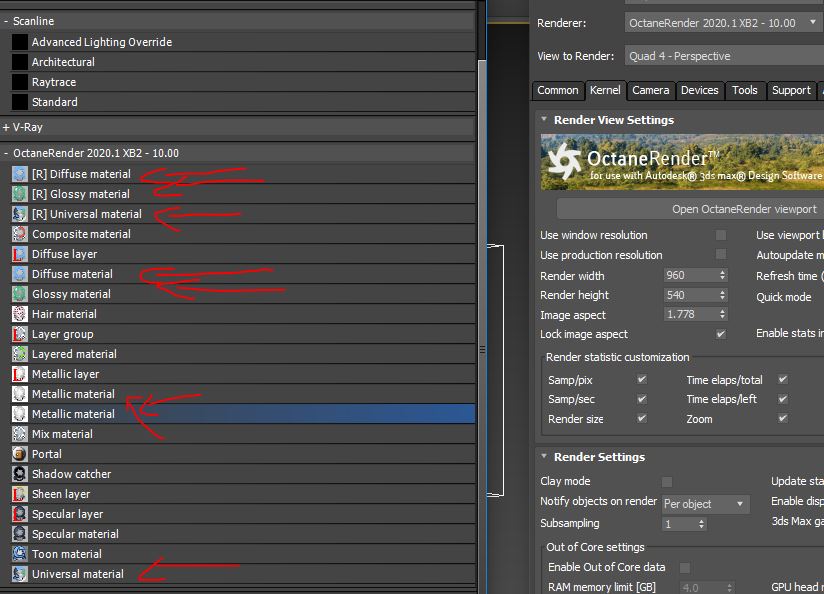Click the Metallic layer icon
Screen dimensions: 824x594
19,374
